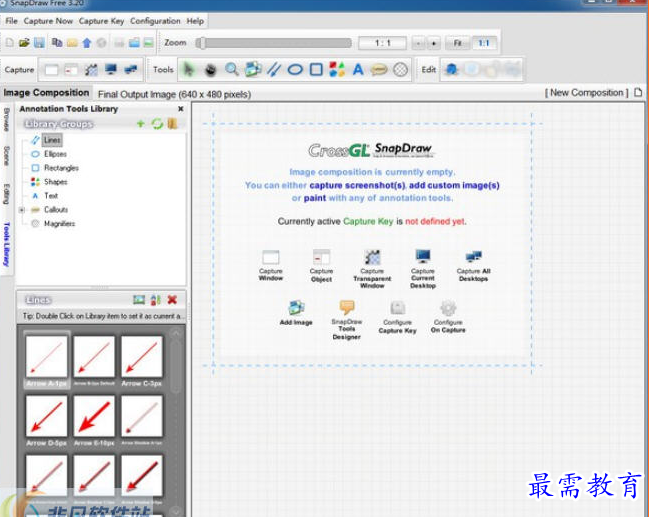Viewport: 650px width, 517px height.
Task: Open SnapDraw Tools Designer from canvas
Action: click(x=347, y=320)
